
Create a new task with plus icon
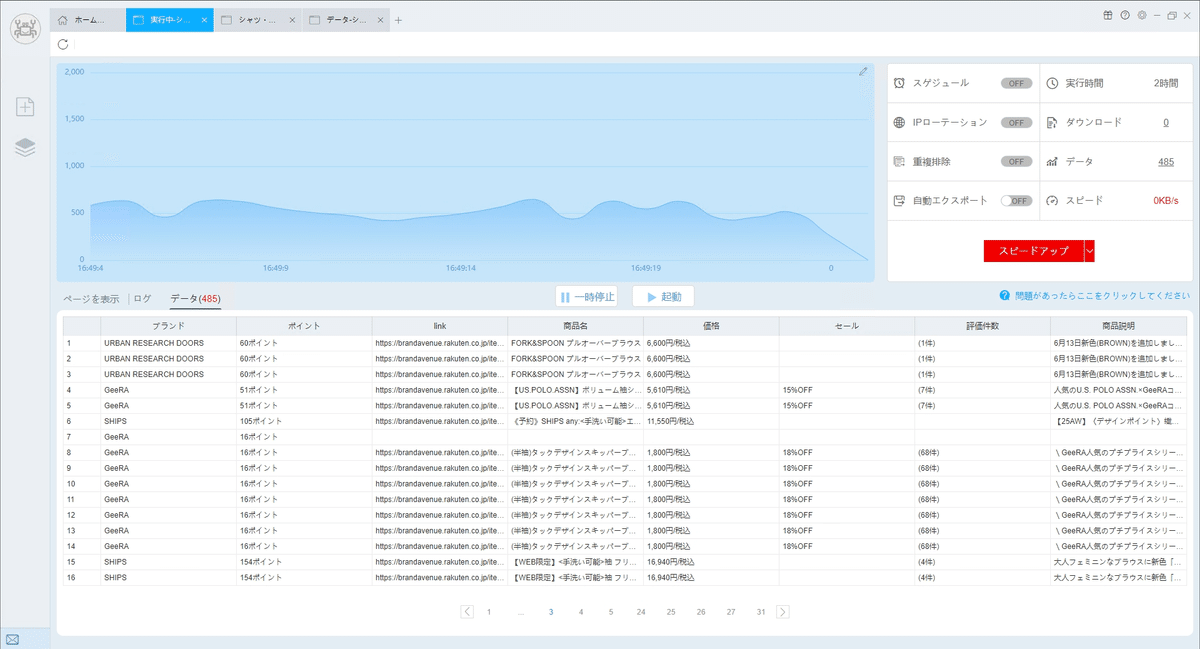tap(25, 107)
